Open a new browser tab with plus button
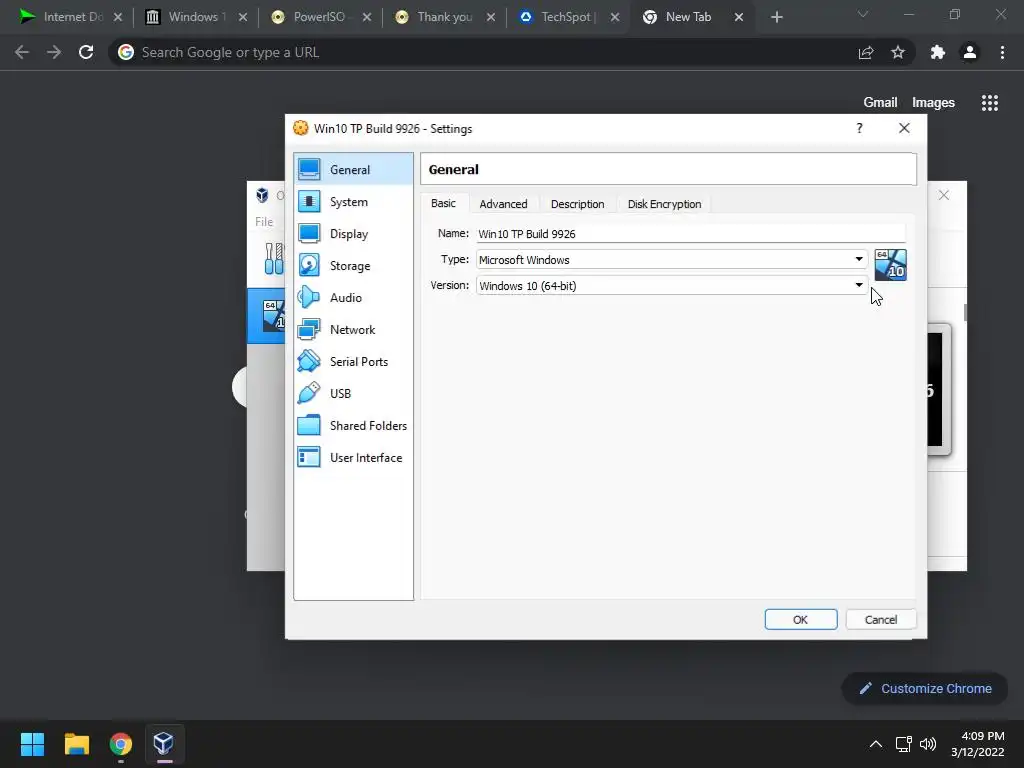The height and width of the screenshot is (768, 1024). click(776, 17)
